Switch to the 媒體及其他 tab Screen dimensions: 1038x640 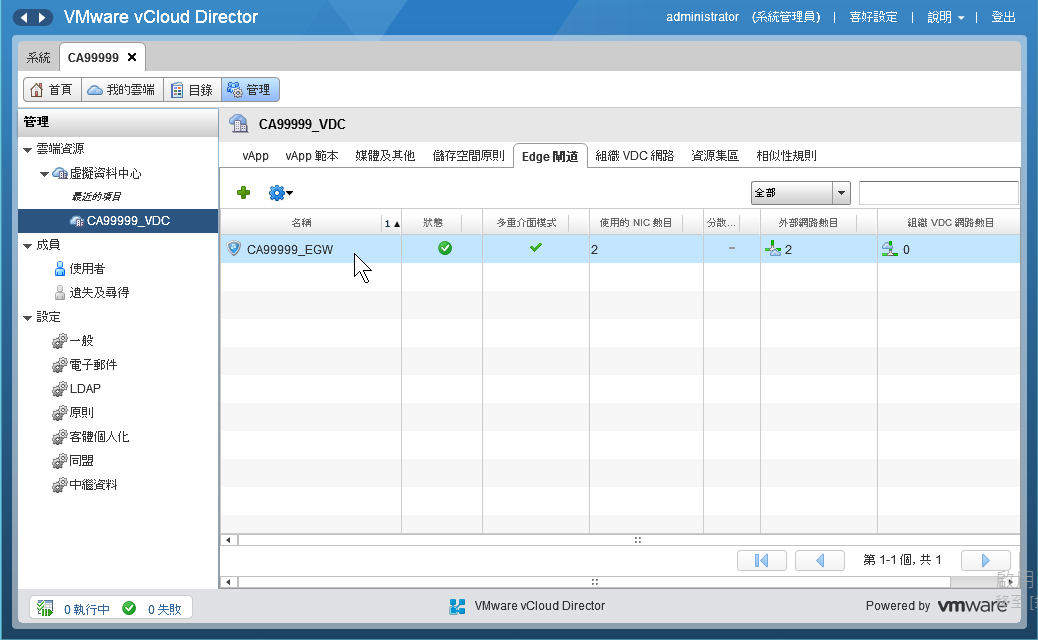click(385, 156)
